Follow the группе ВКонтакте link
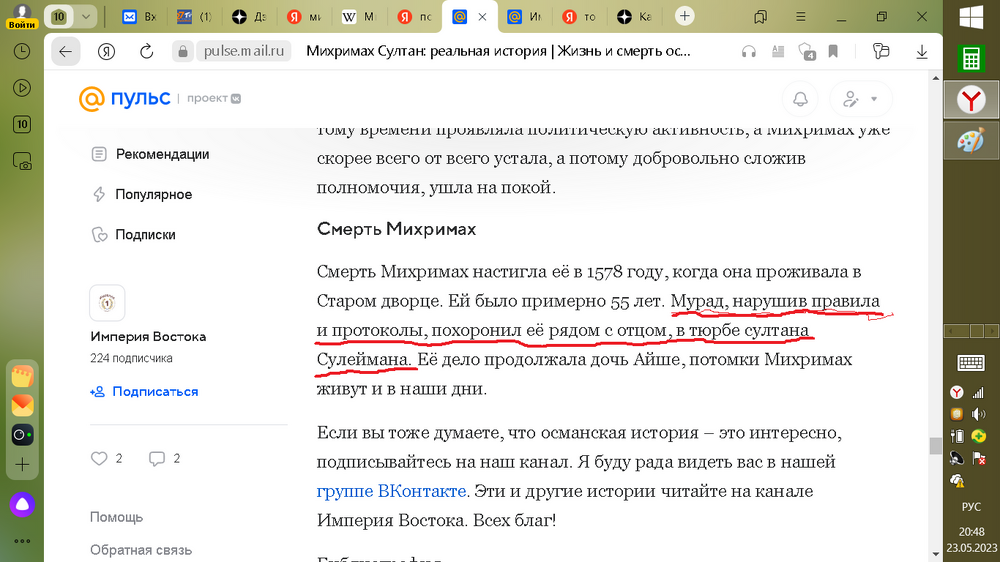The image size is (1000, 562). tap(392, 491)
